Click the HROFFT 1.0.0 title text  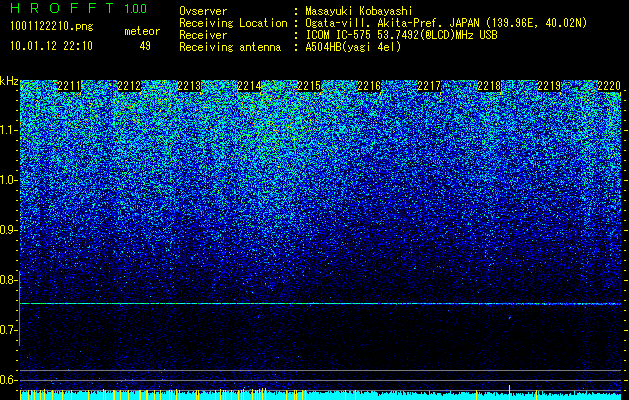coord(79,8)
